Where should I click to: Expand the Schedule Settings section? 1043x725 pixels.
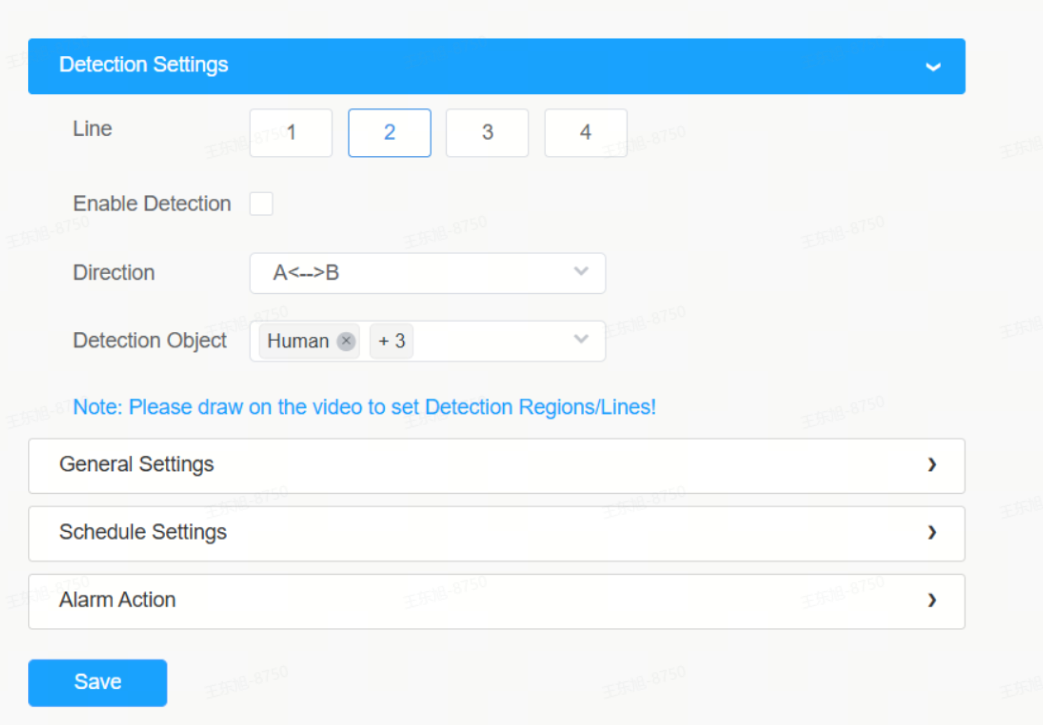[x=496, y=533]
